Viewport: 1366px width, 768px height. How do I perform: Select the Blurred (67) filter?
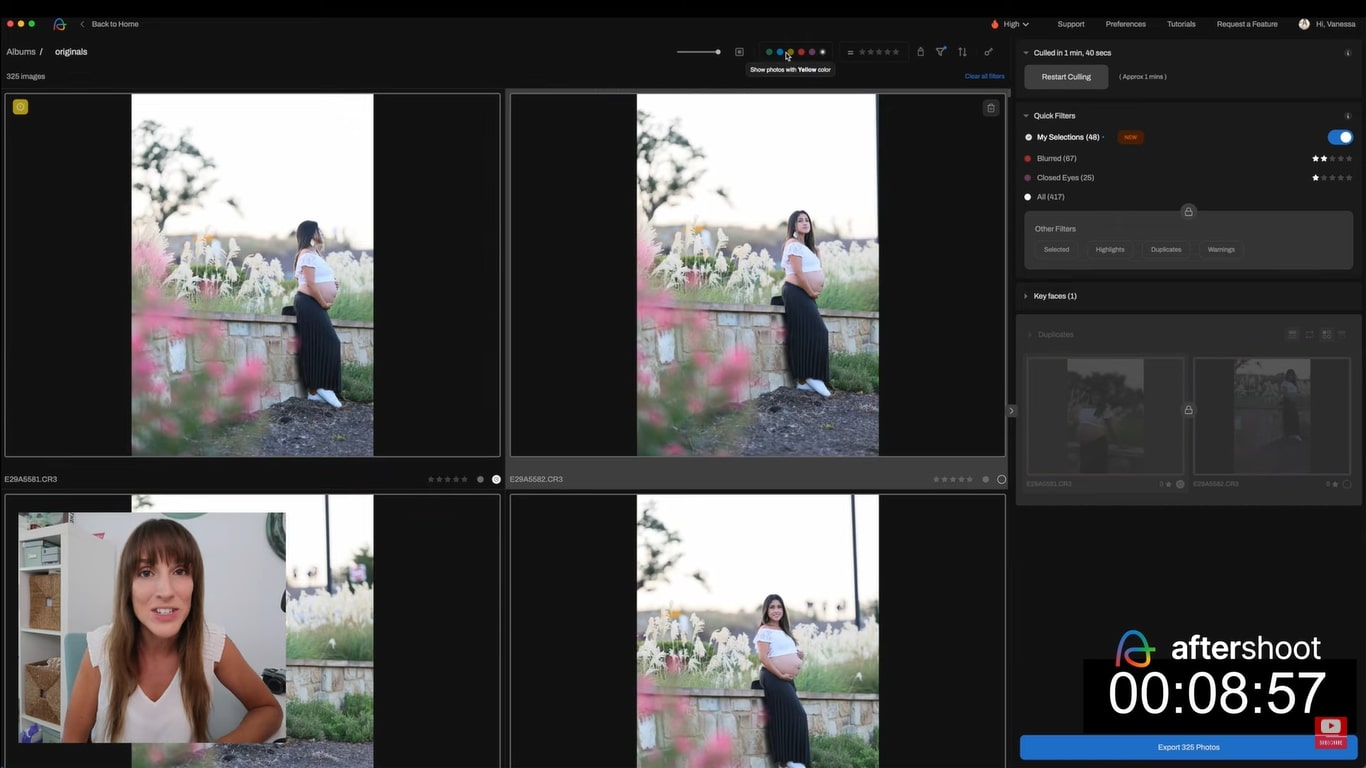click(1056, 158)
